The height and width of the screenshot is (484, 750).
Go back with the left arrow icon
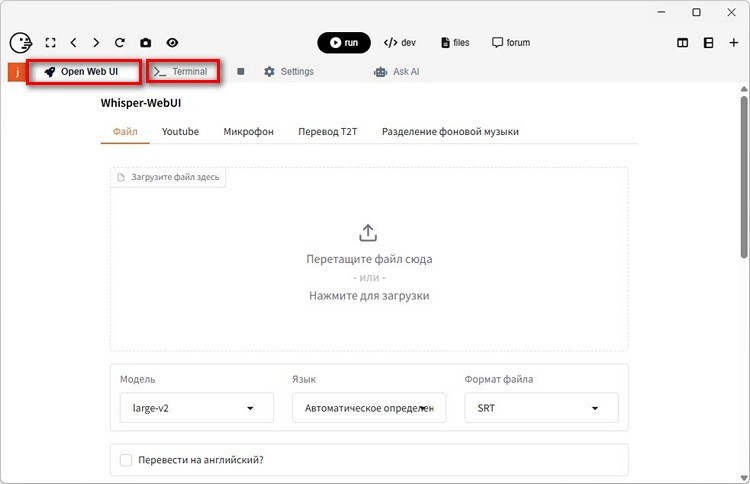tap(73, 43)
